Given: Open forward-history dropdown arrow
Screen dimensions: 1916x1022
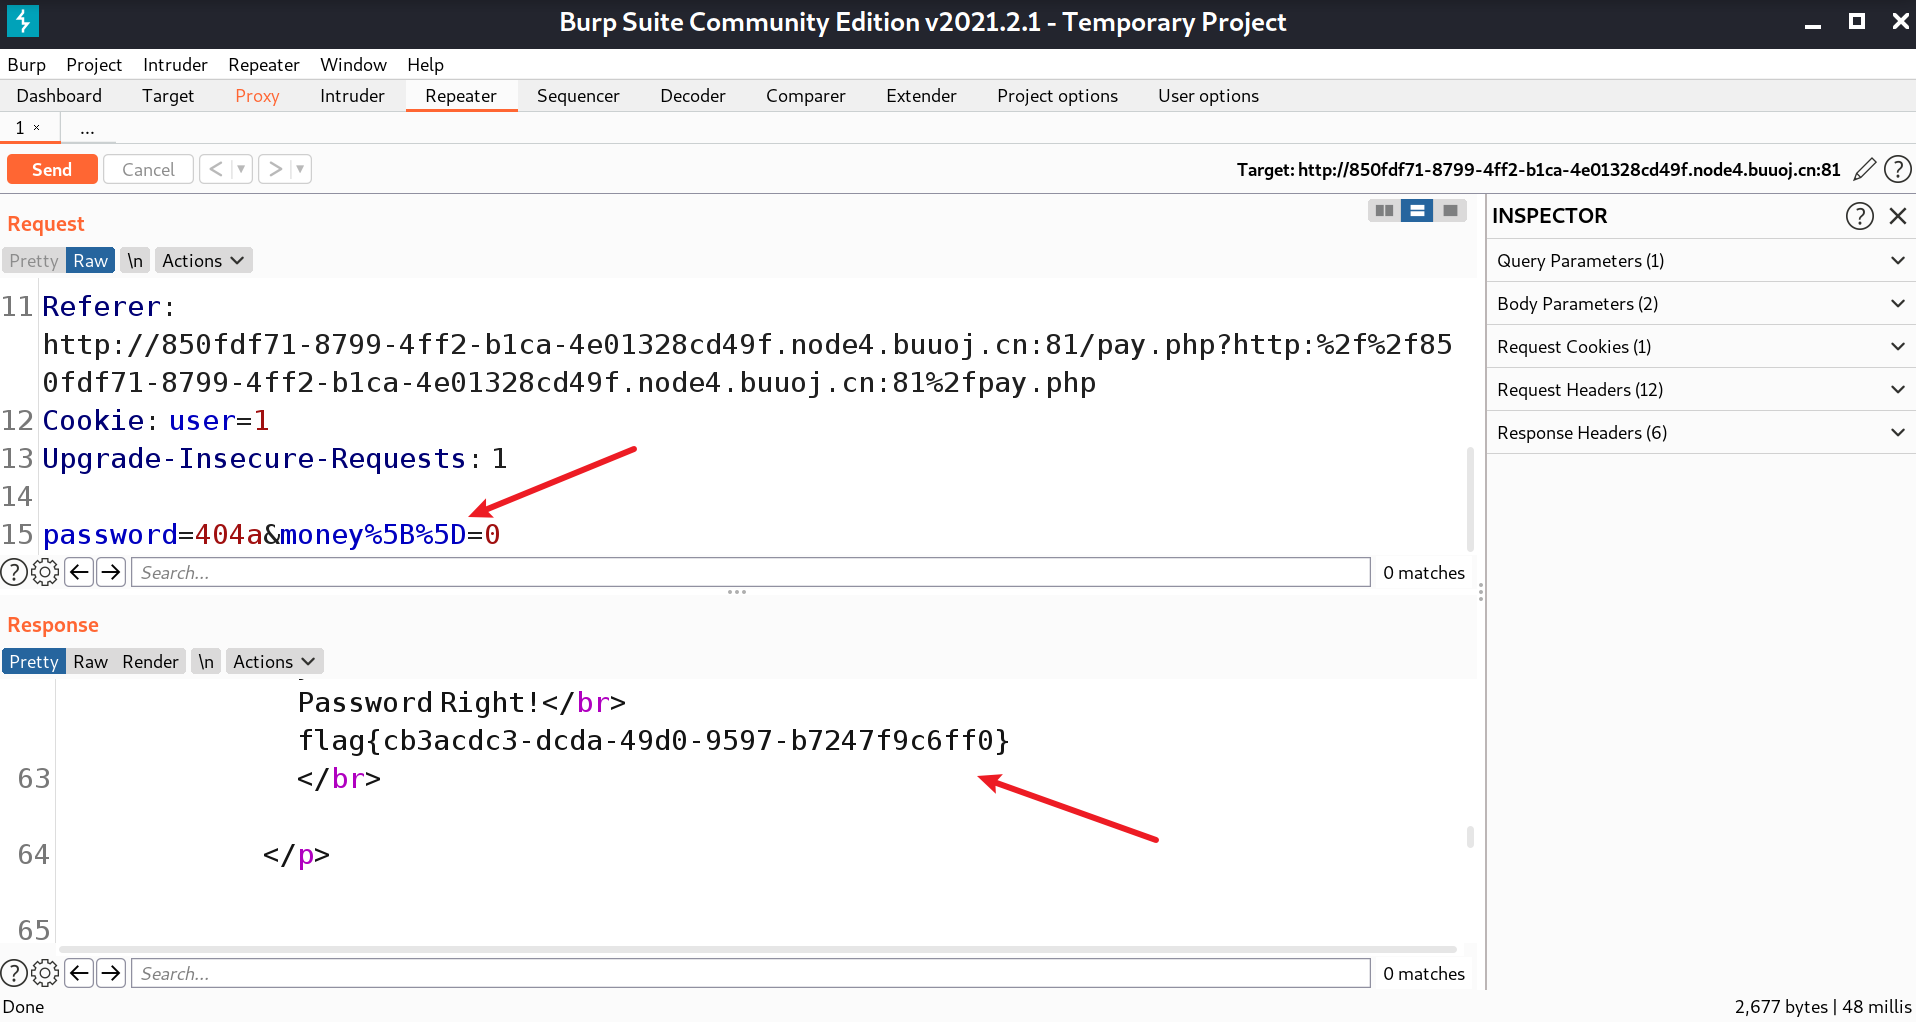Looking at the screenshot, I should click(300, 169).
